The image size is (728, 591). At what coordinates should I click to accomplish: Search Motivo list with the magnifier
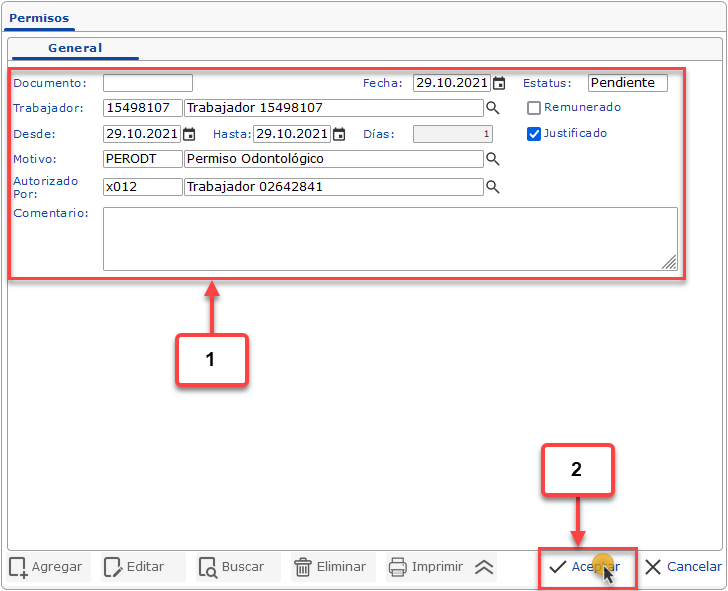point(493,159)
